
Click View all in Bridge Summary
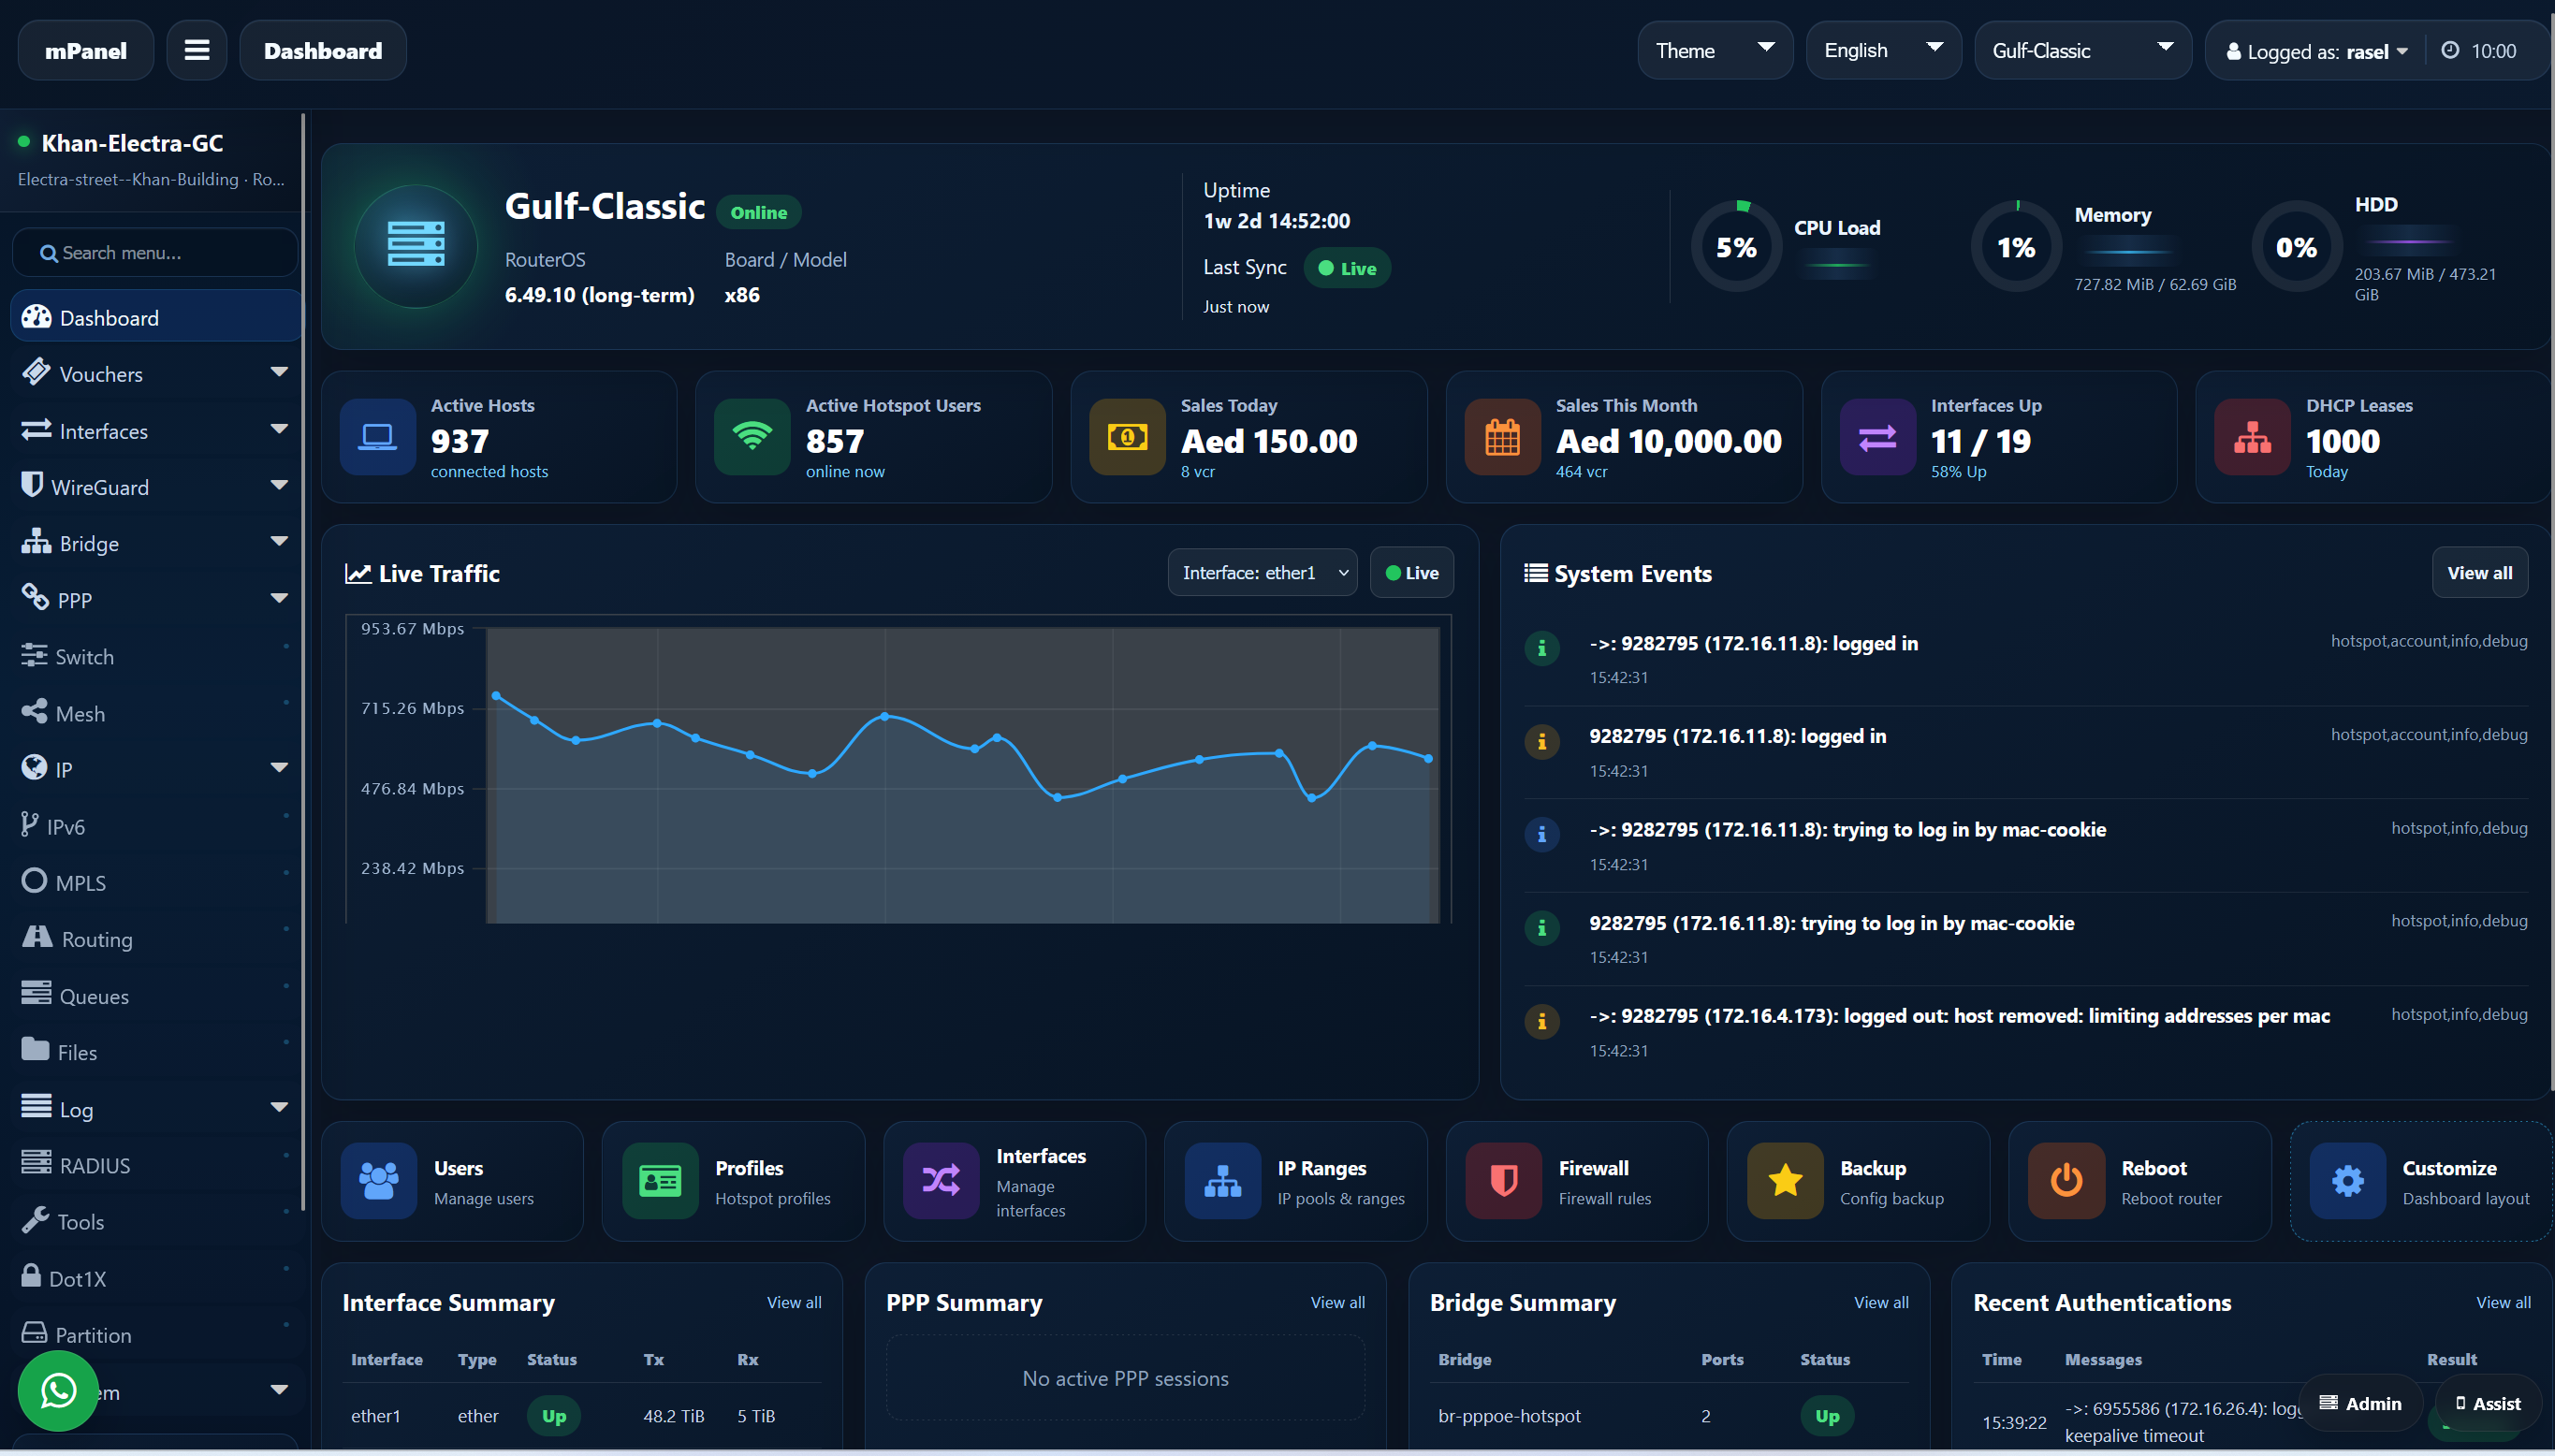coord(1881,1302)
